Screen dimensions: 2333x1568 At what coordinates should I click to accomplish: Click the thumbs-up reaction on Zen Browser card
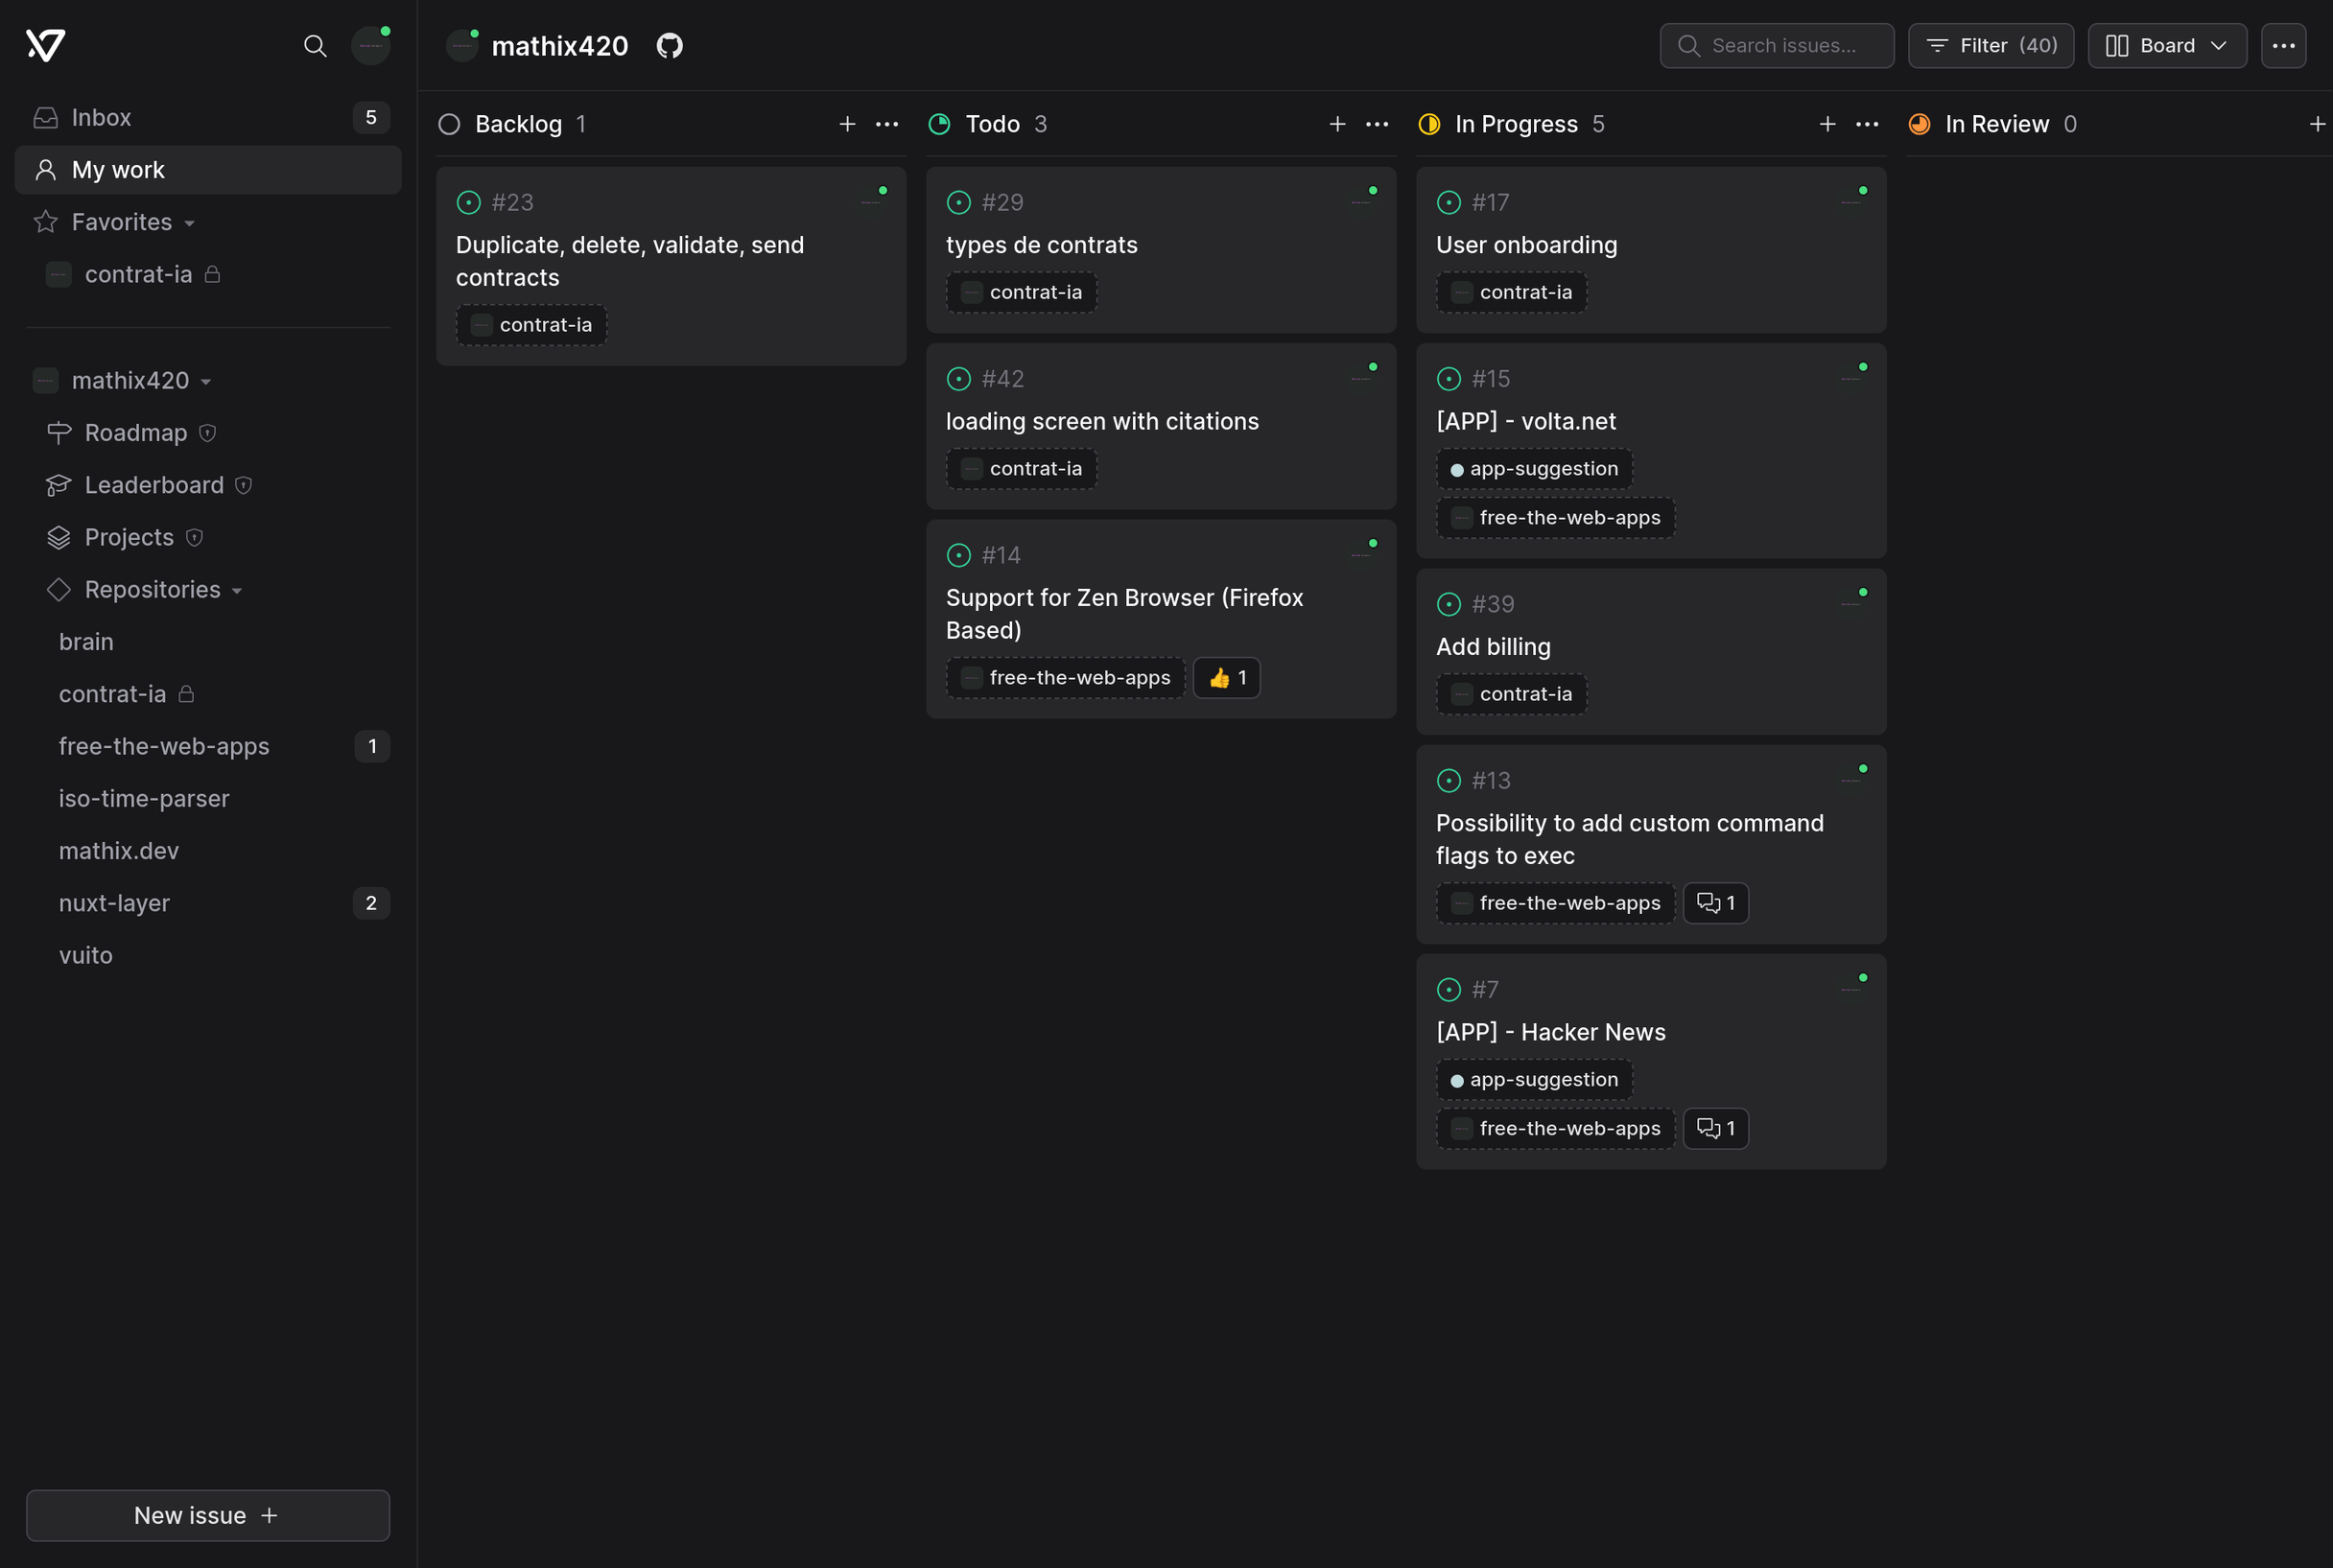(1225, 677)
